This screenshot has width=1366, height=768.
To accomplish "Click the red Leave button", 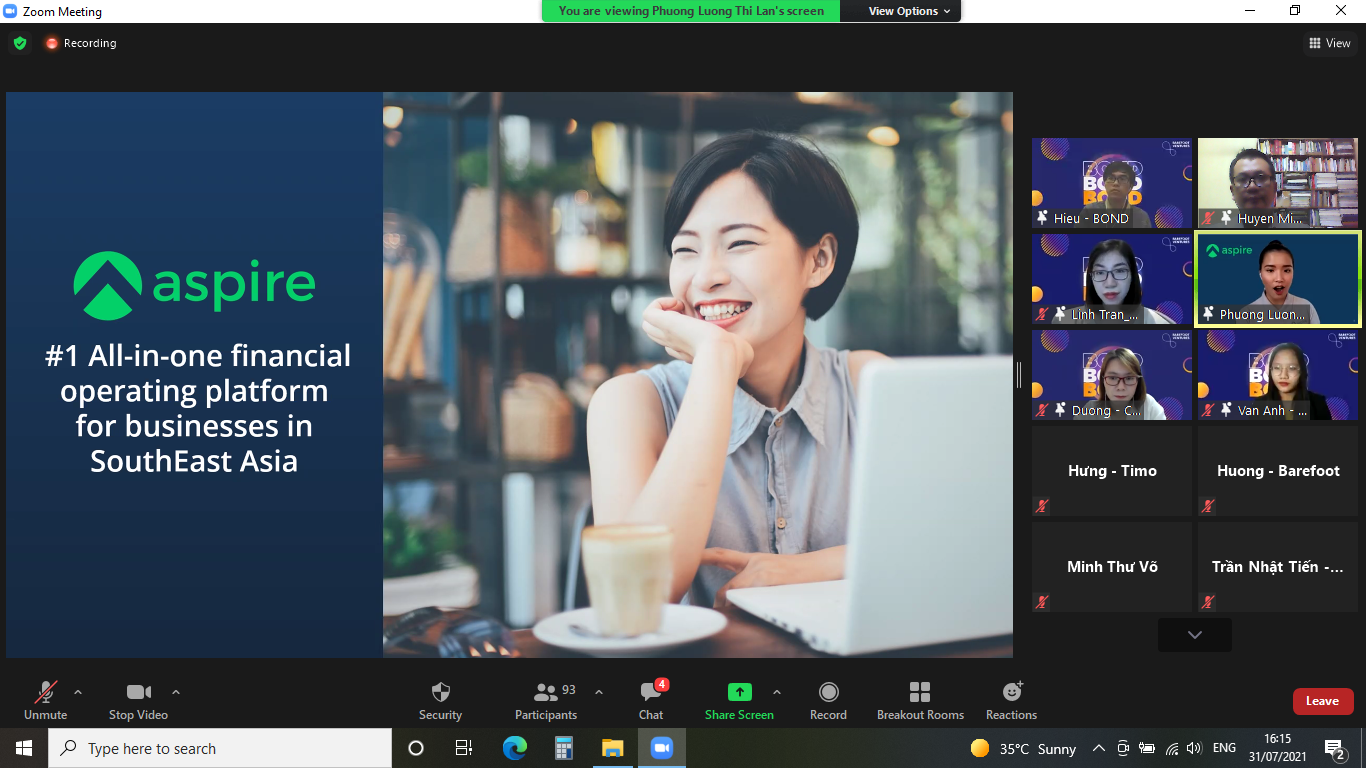I will coord(1323,701).
